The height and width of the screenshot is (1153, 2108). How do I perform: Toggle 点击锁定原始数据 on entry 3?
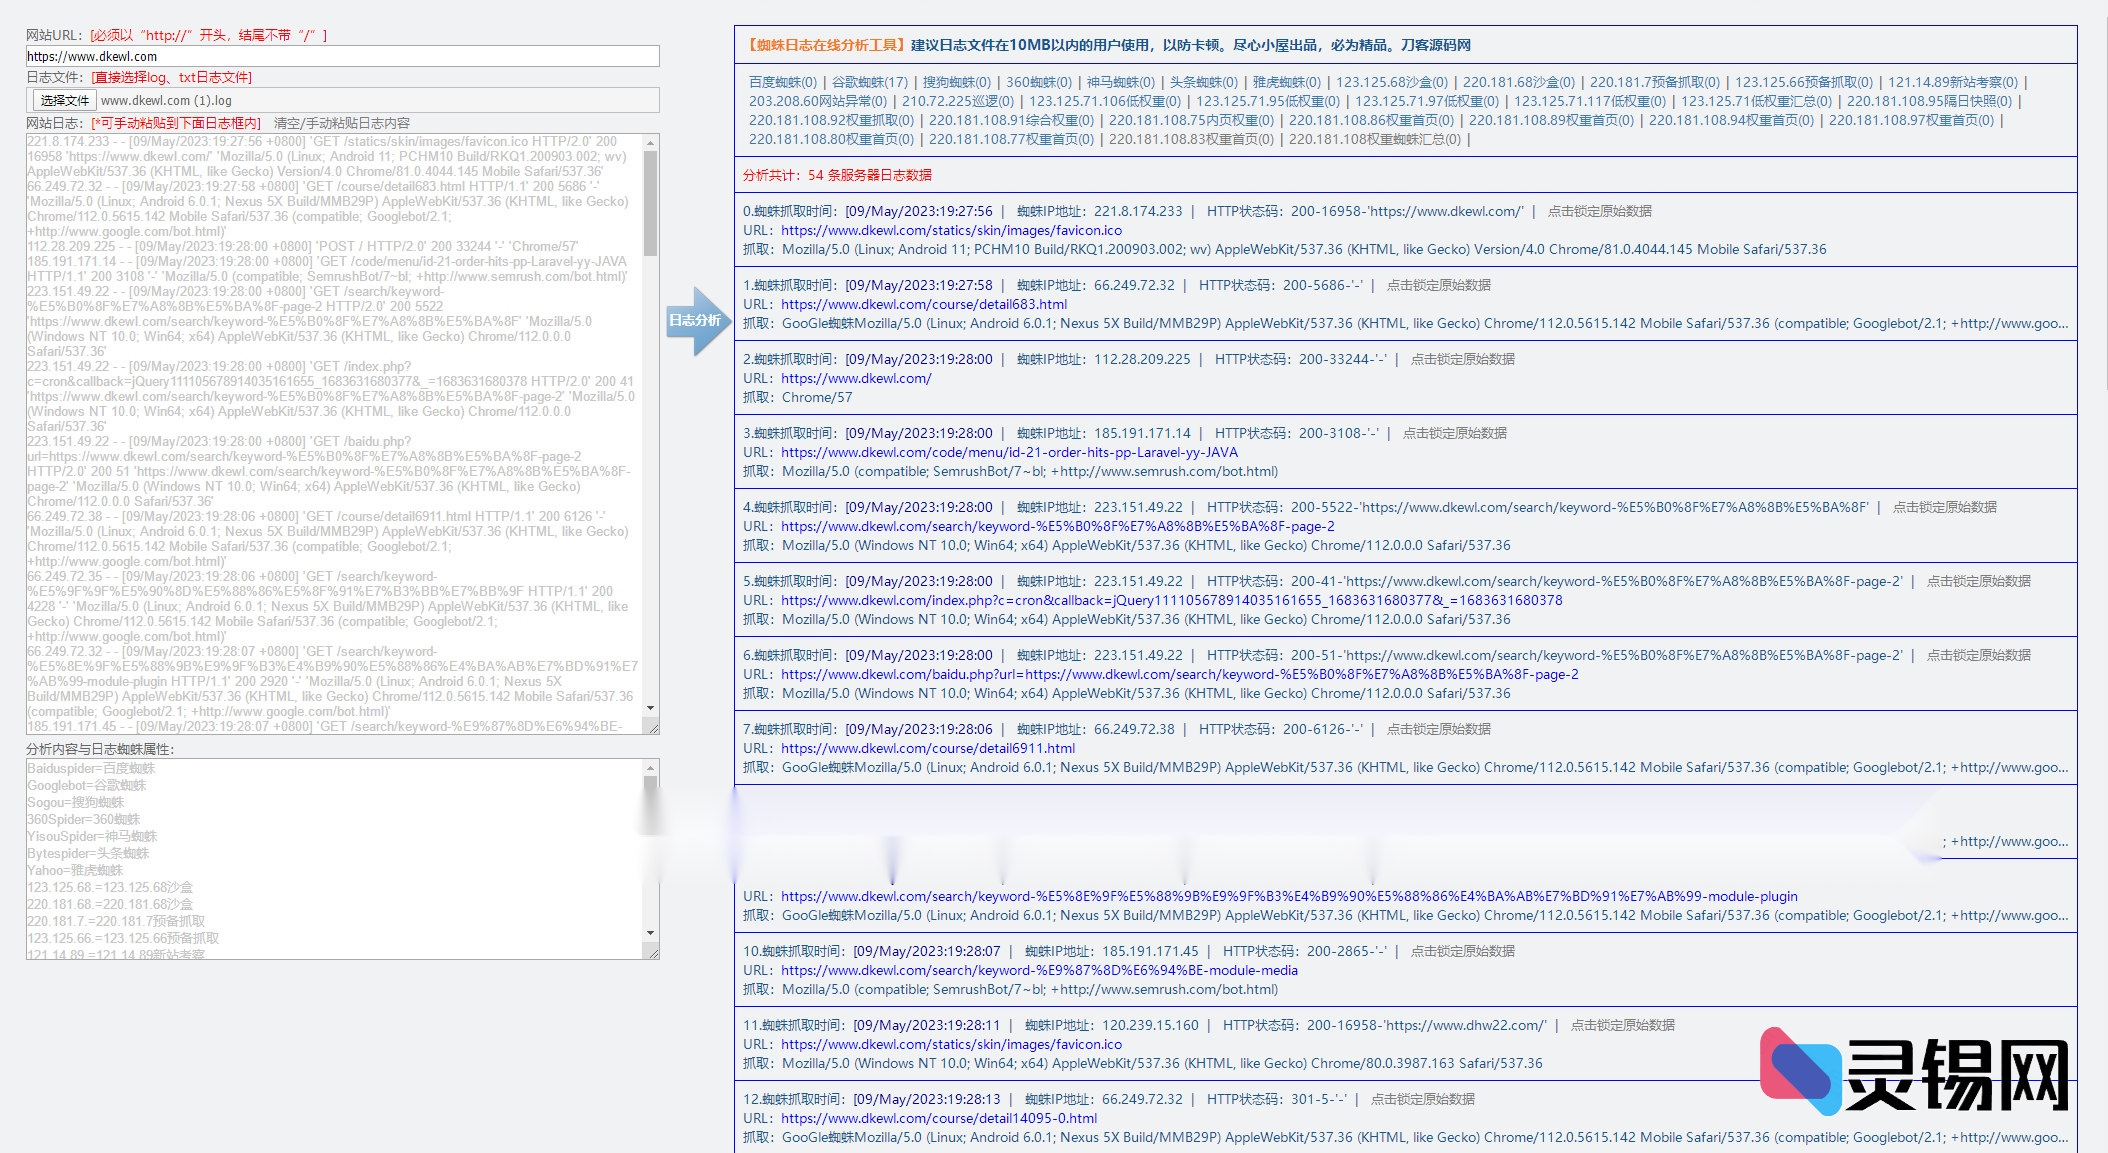pyautogui.click(x=1454, y=433)
